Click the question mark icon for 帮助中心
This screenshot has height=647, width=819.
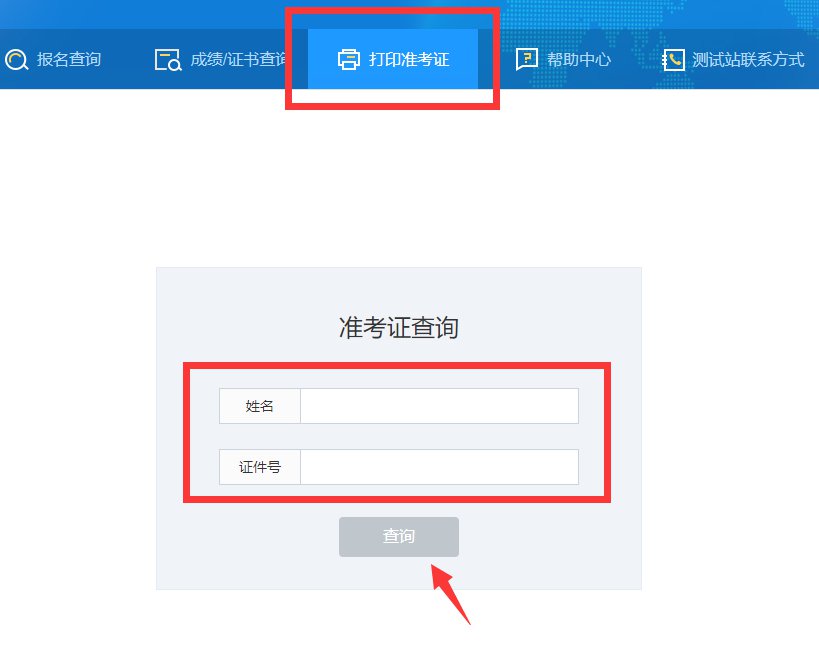[526, 59]
